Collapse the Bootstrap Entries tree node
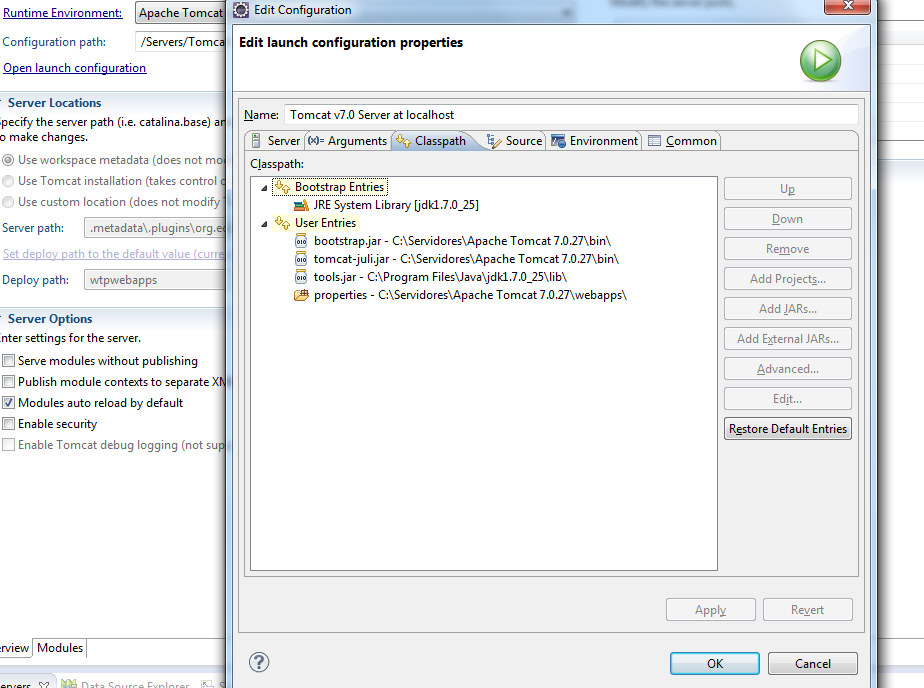This screenshot has height=688, width=924. (x=265, y=188)
